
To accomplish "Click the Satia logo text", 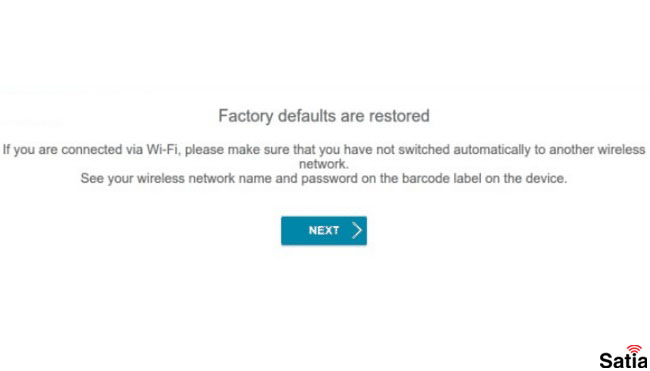I will point(623,361).
